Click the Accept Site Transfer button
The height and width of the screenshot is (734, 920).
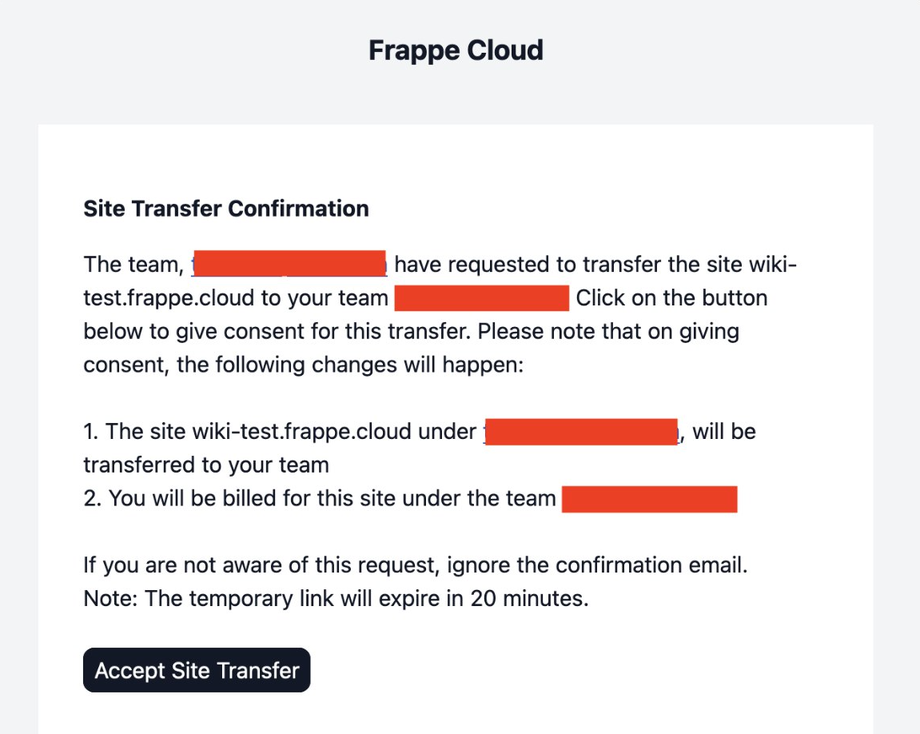pos(197,670)
